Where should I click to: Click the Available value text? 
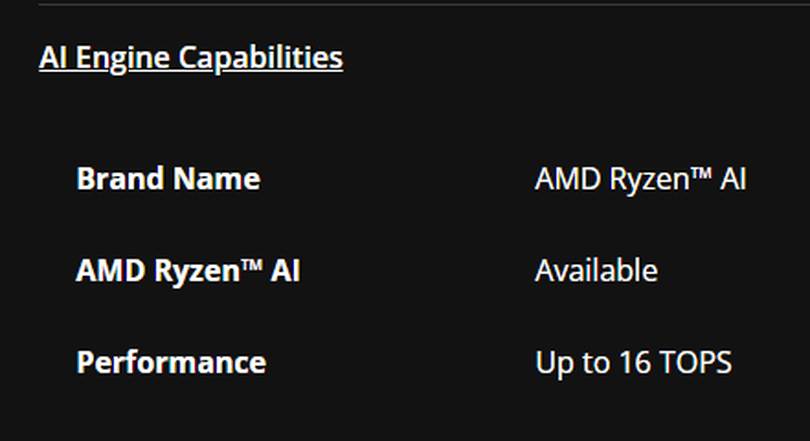[x=596, y=271]
